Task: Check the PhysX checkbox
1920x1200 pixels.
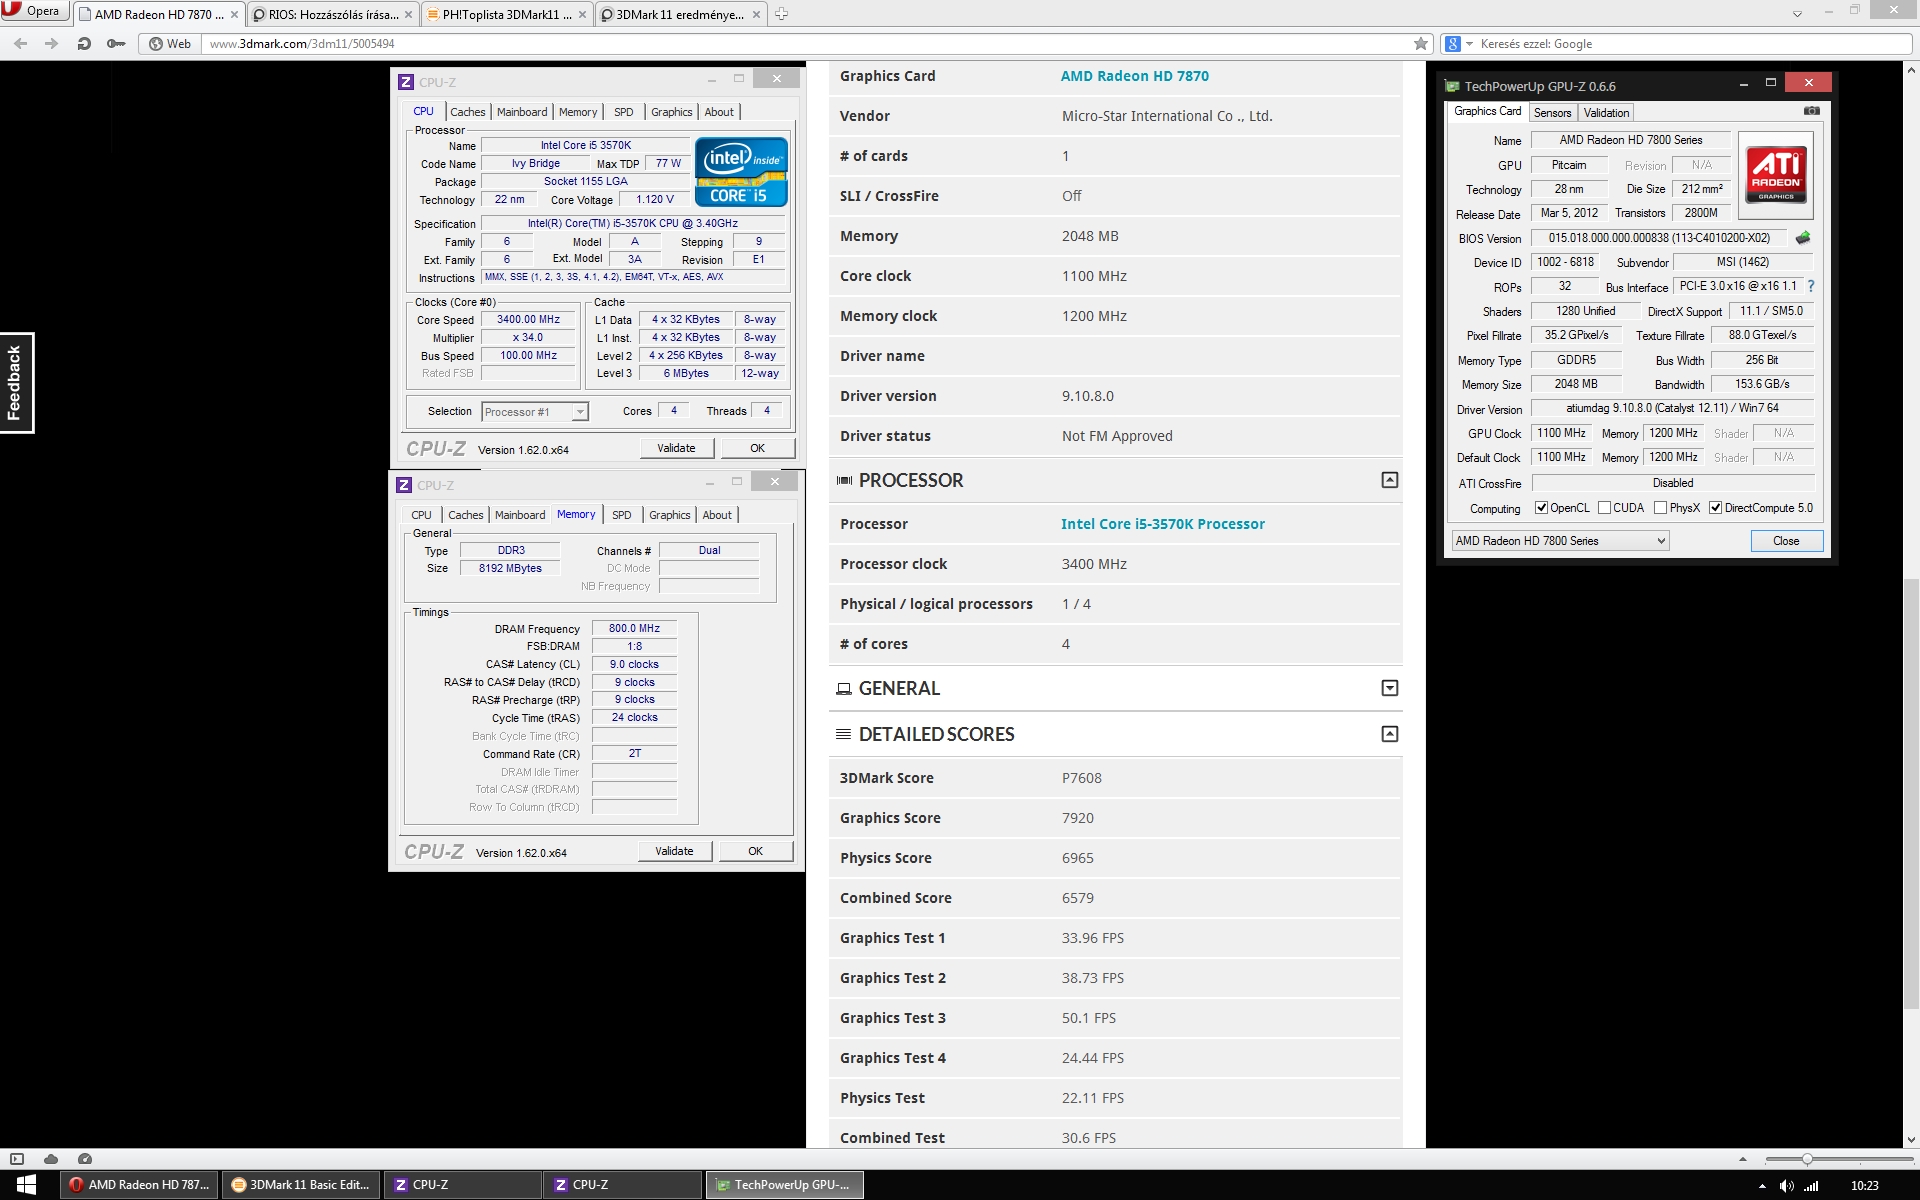Action: (x=1660, y=508)
